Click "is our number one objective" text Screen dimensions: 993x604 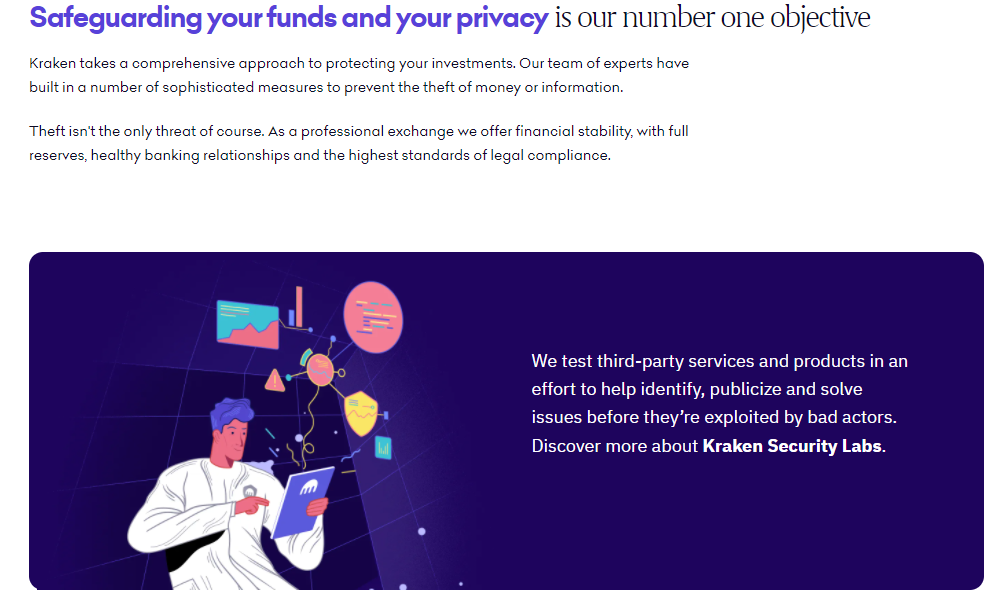click(x=712, y=18)
